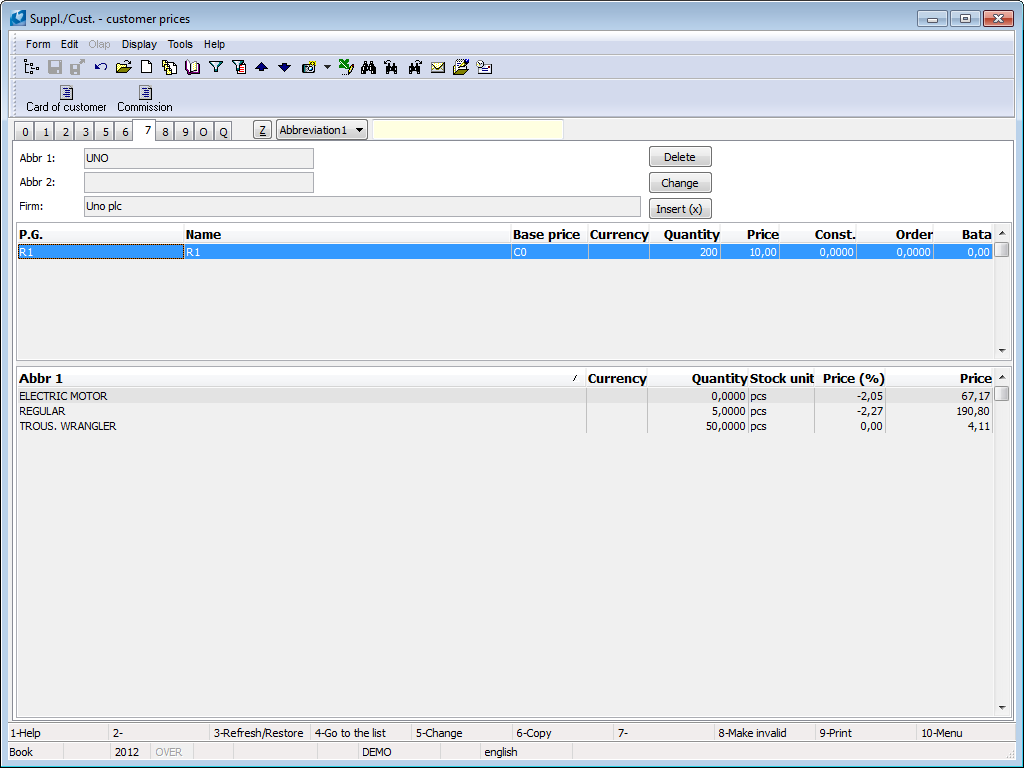Switch to tab 2
Screen dimensions: 1024x768
click(65, 132)
